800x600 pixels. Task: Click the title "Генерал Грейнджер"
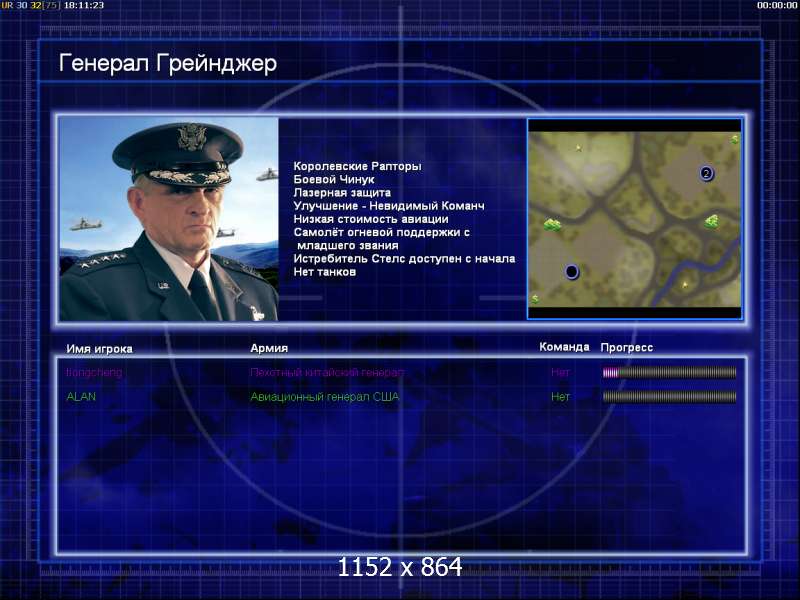pyautogui.click(x=168, y=64)
